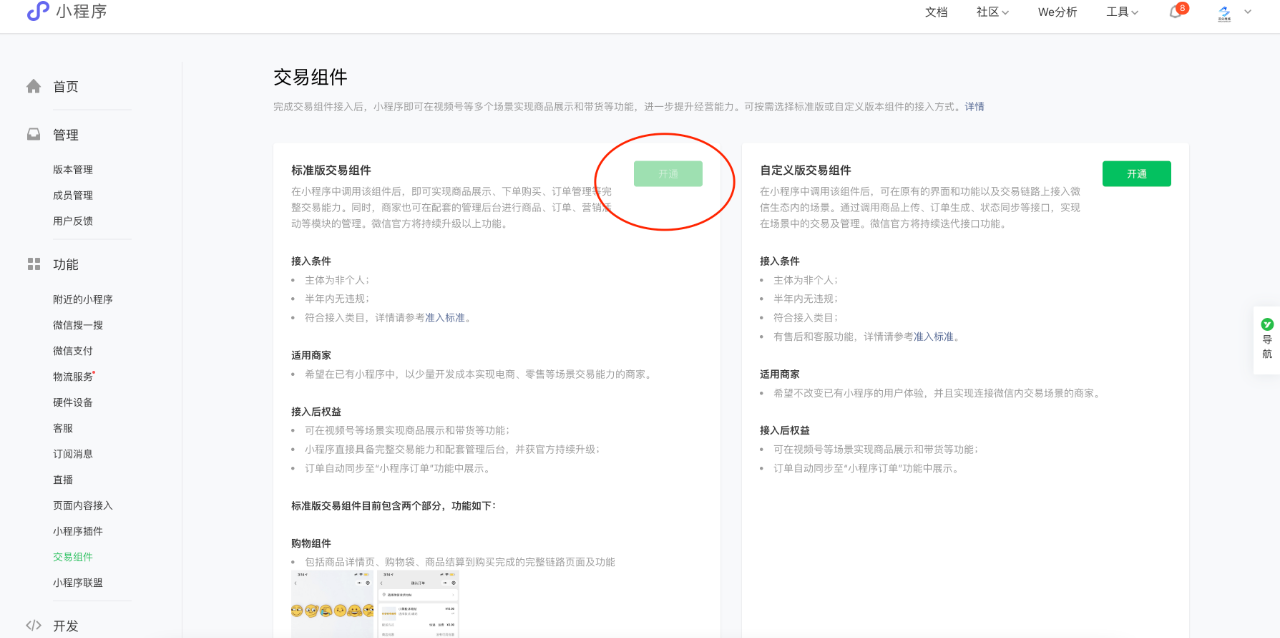Select 交易组件 in the sidebar
Screen dimensions: 1280x638
[73, 556]
